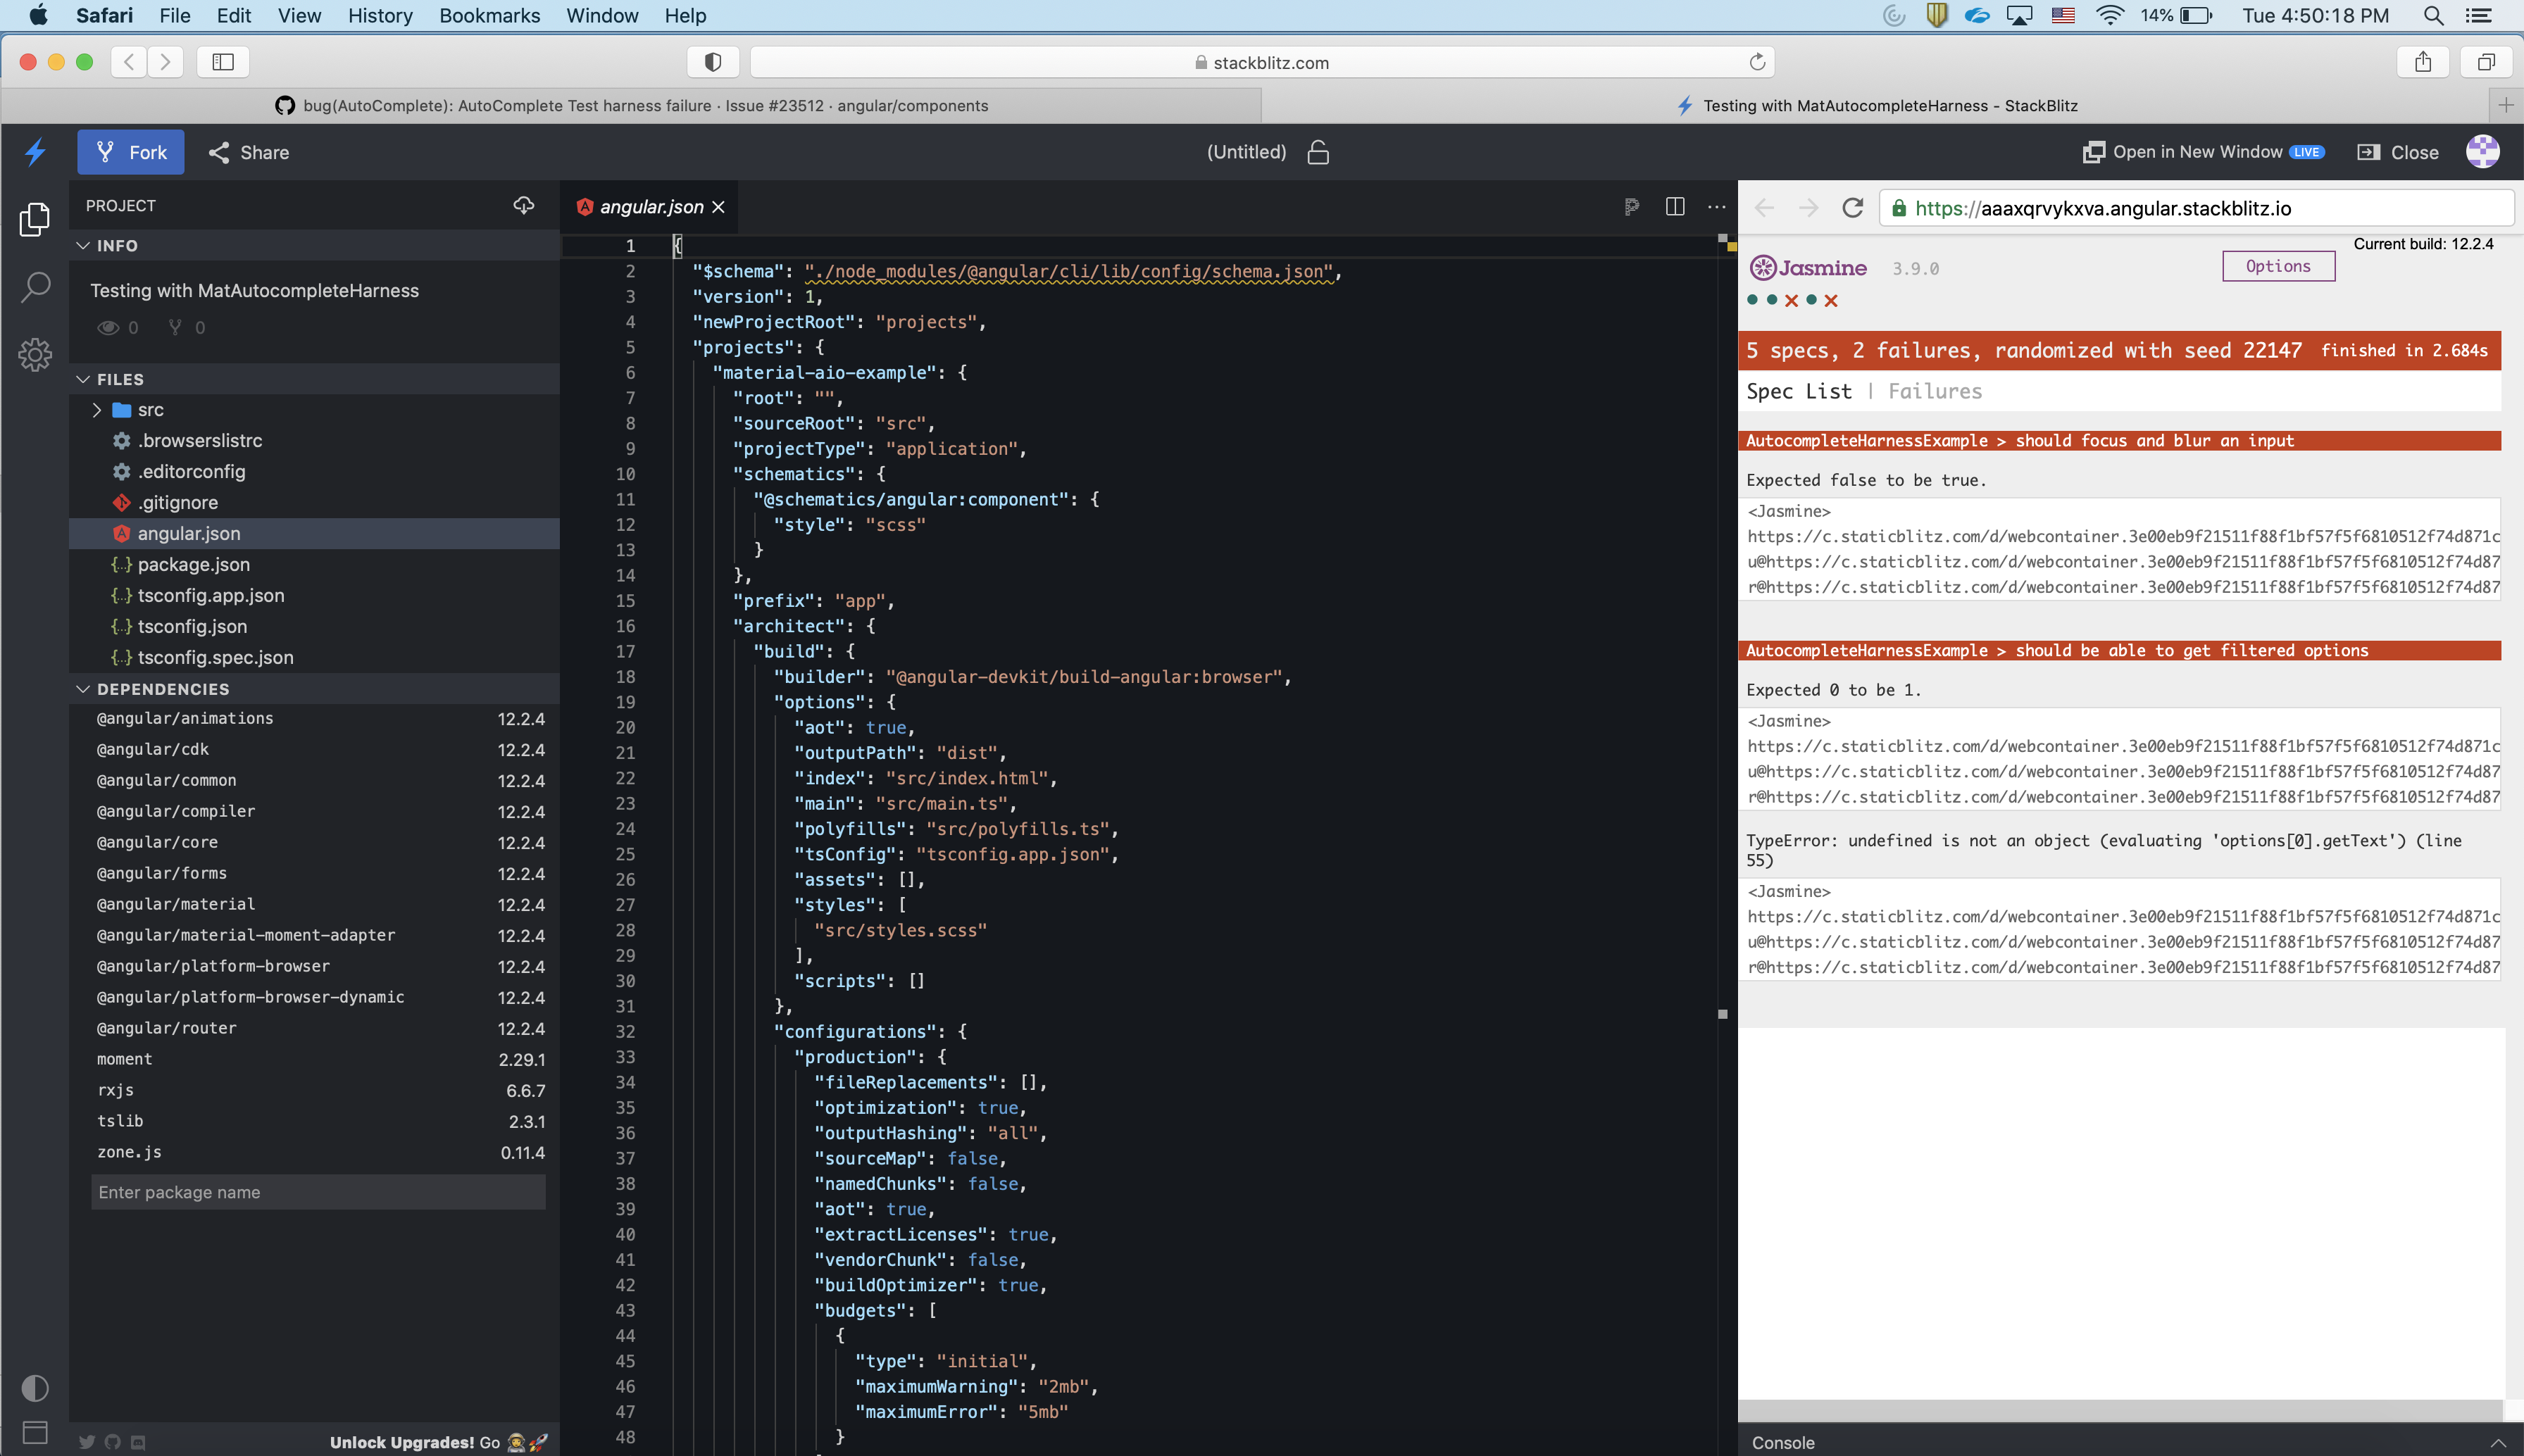Open the settings gear in sidebar
The width and height of the screenshot is (2524, 1456).
(x=35, y=354)
